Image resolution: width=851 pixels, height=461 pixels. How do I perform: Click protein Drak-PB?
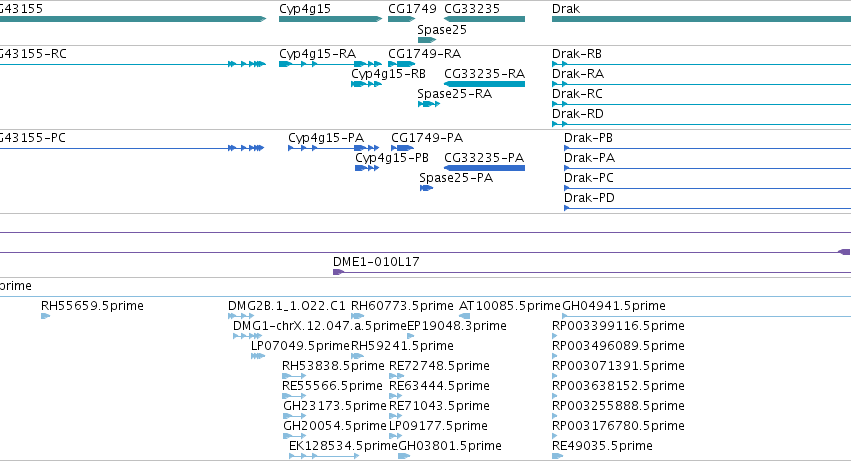707,148
